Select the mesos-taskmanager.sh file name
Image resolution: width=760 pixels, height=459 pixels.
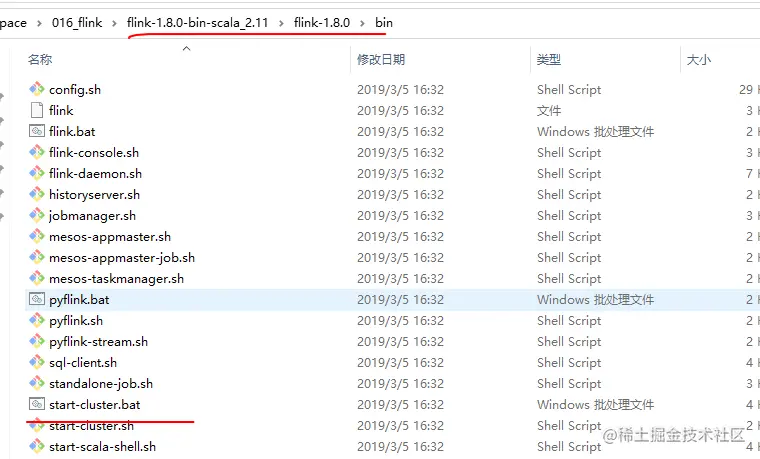pos(116,279)
